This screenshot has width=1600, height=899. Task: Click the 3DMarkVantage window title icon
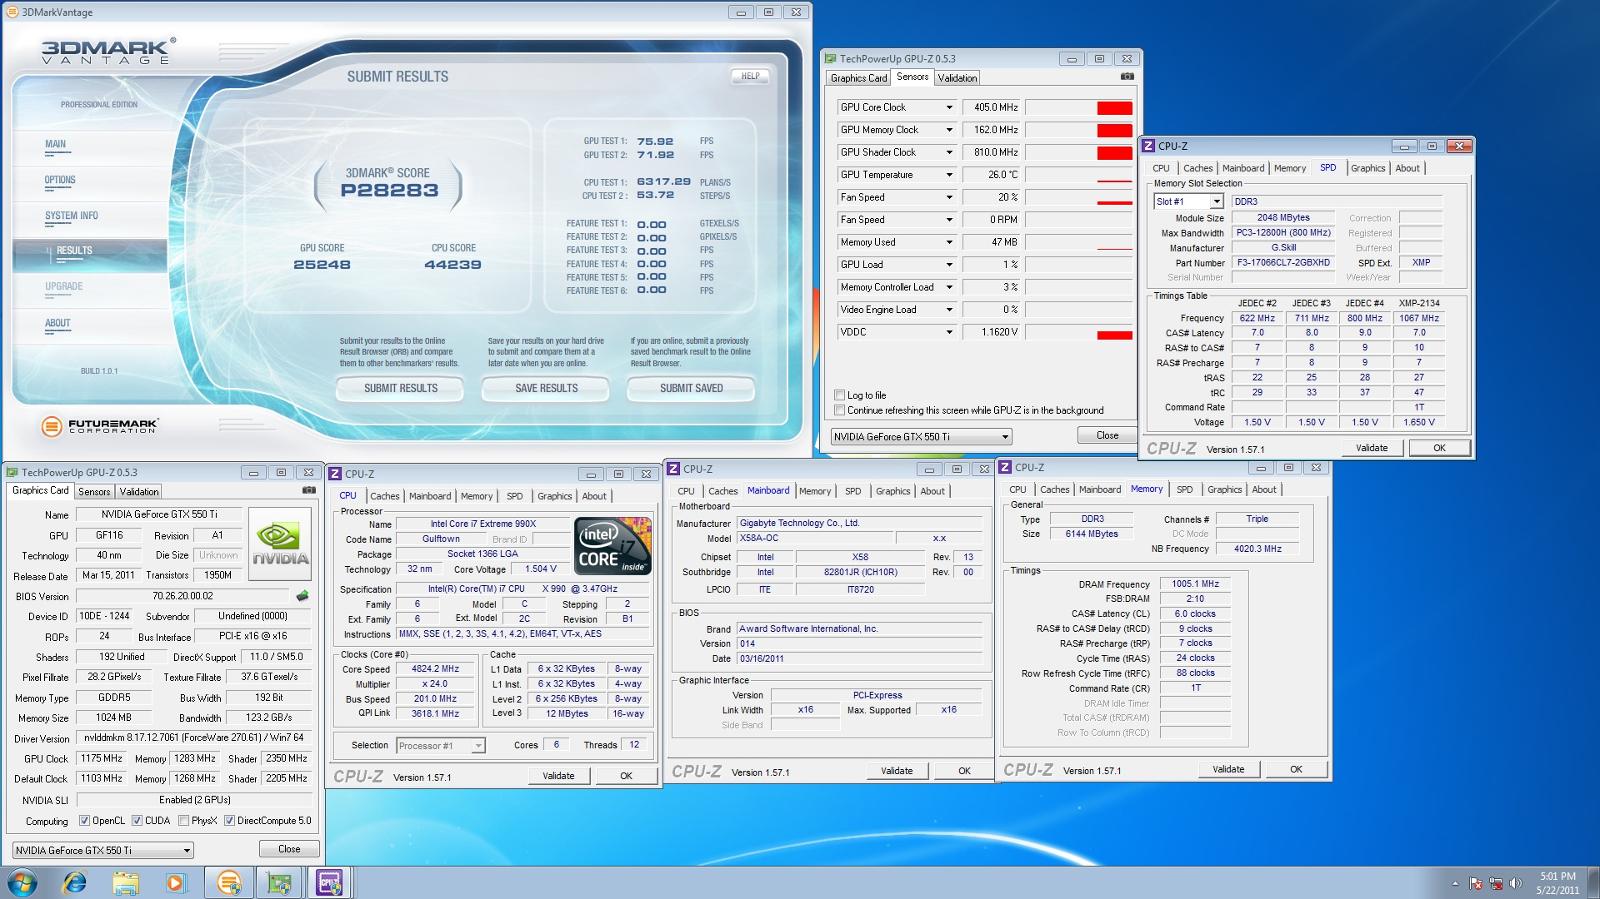point(13,12)
